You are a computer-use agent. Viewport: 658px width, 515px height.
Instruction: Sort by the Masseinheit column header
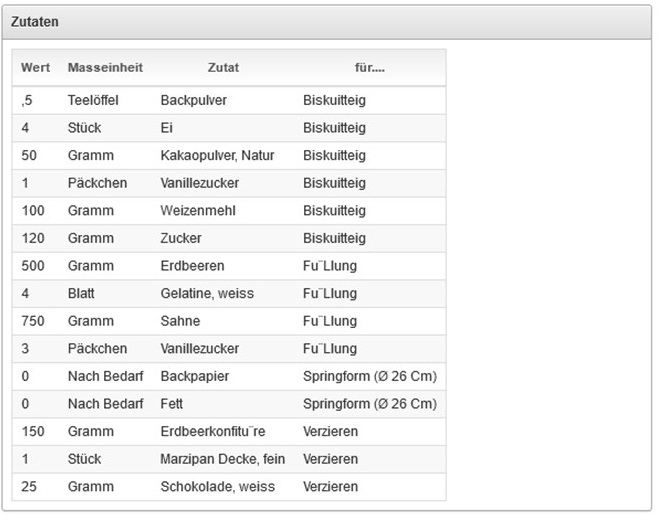click(105, 68)
